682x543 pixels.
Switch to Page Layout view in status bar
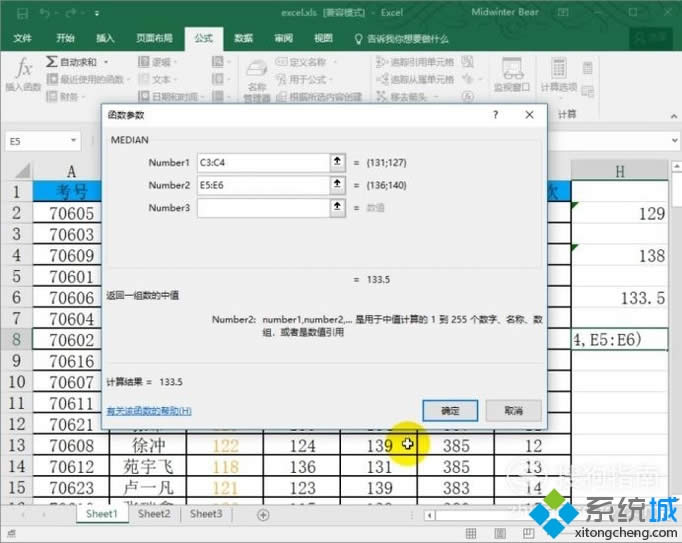pyautogui.click(x=500, y=533)
